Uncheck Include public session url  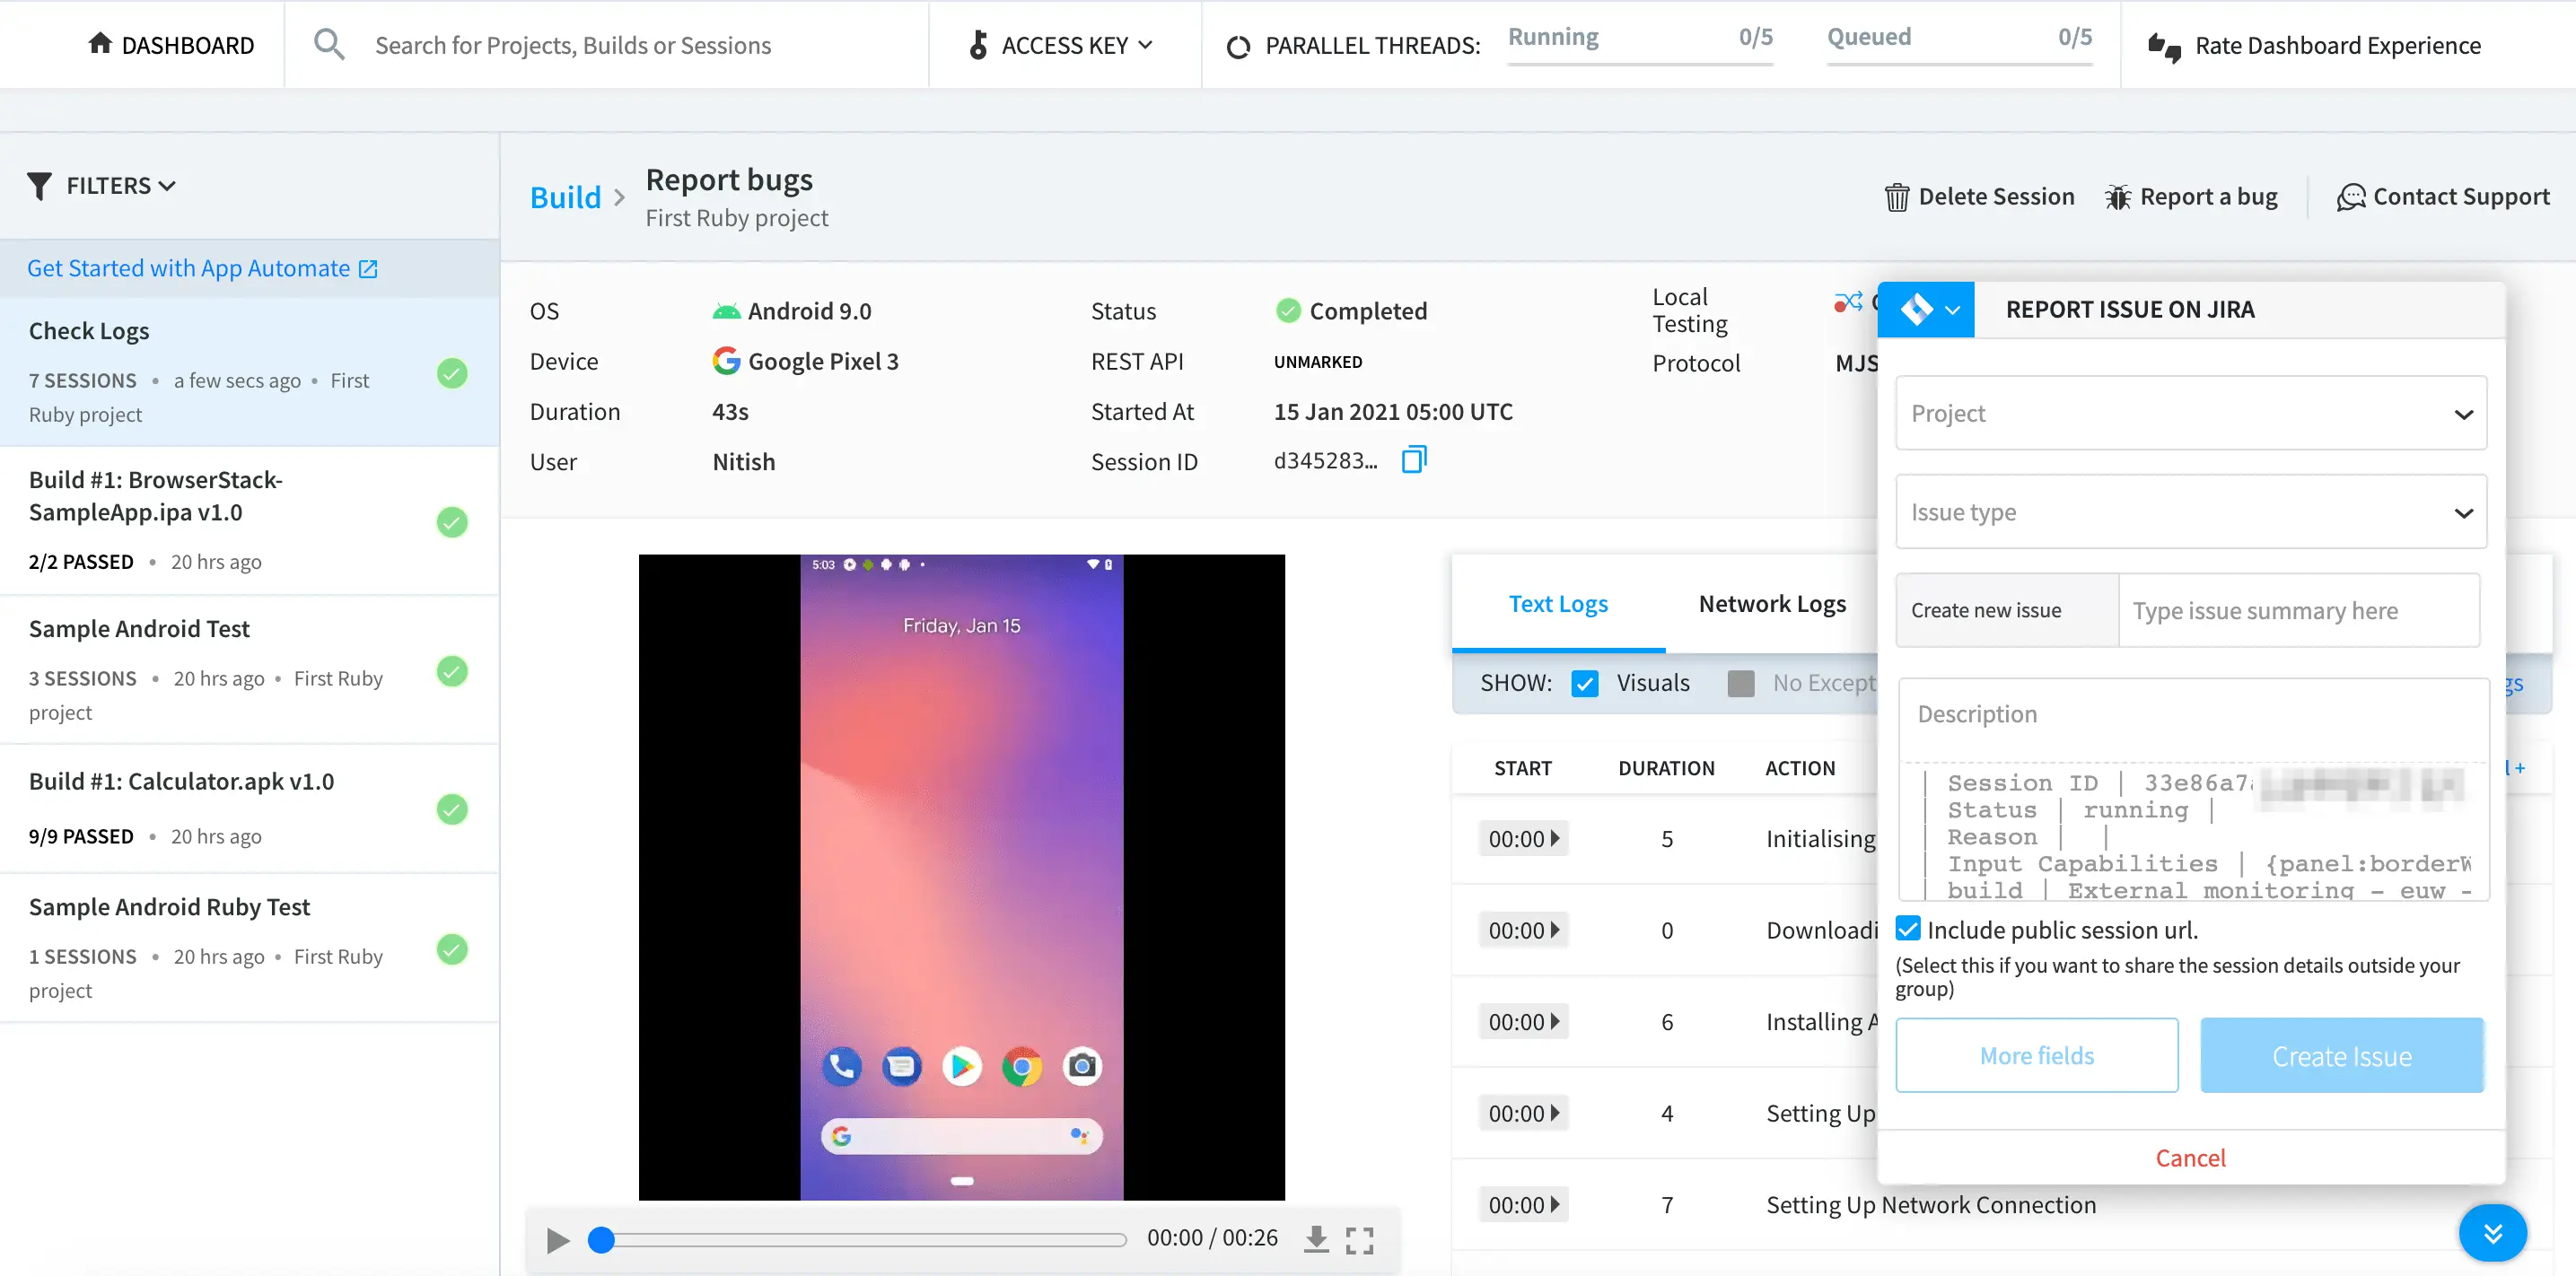pos(1908,929)
